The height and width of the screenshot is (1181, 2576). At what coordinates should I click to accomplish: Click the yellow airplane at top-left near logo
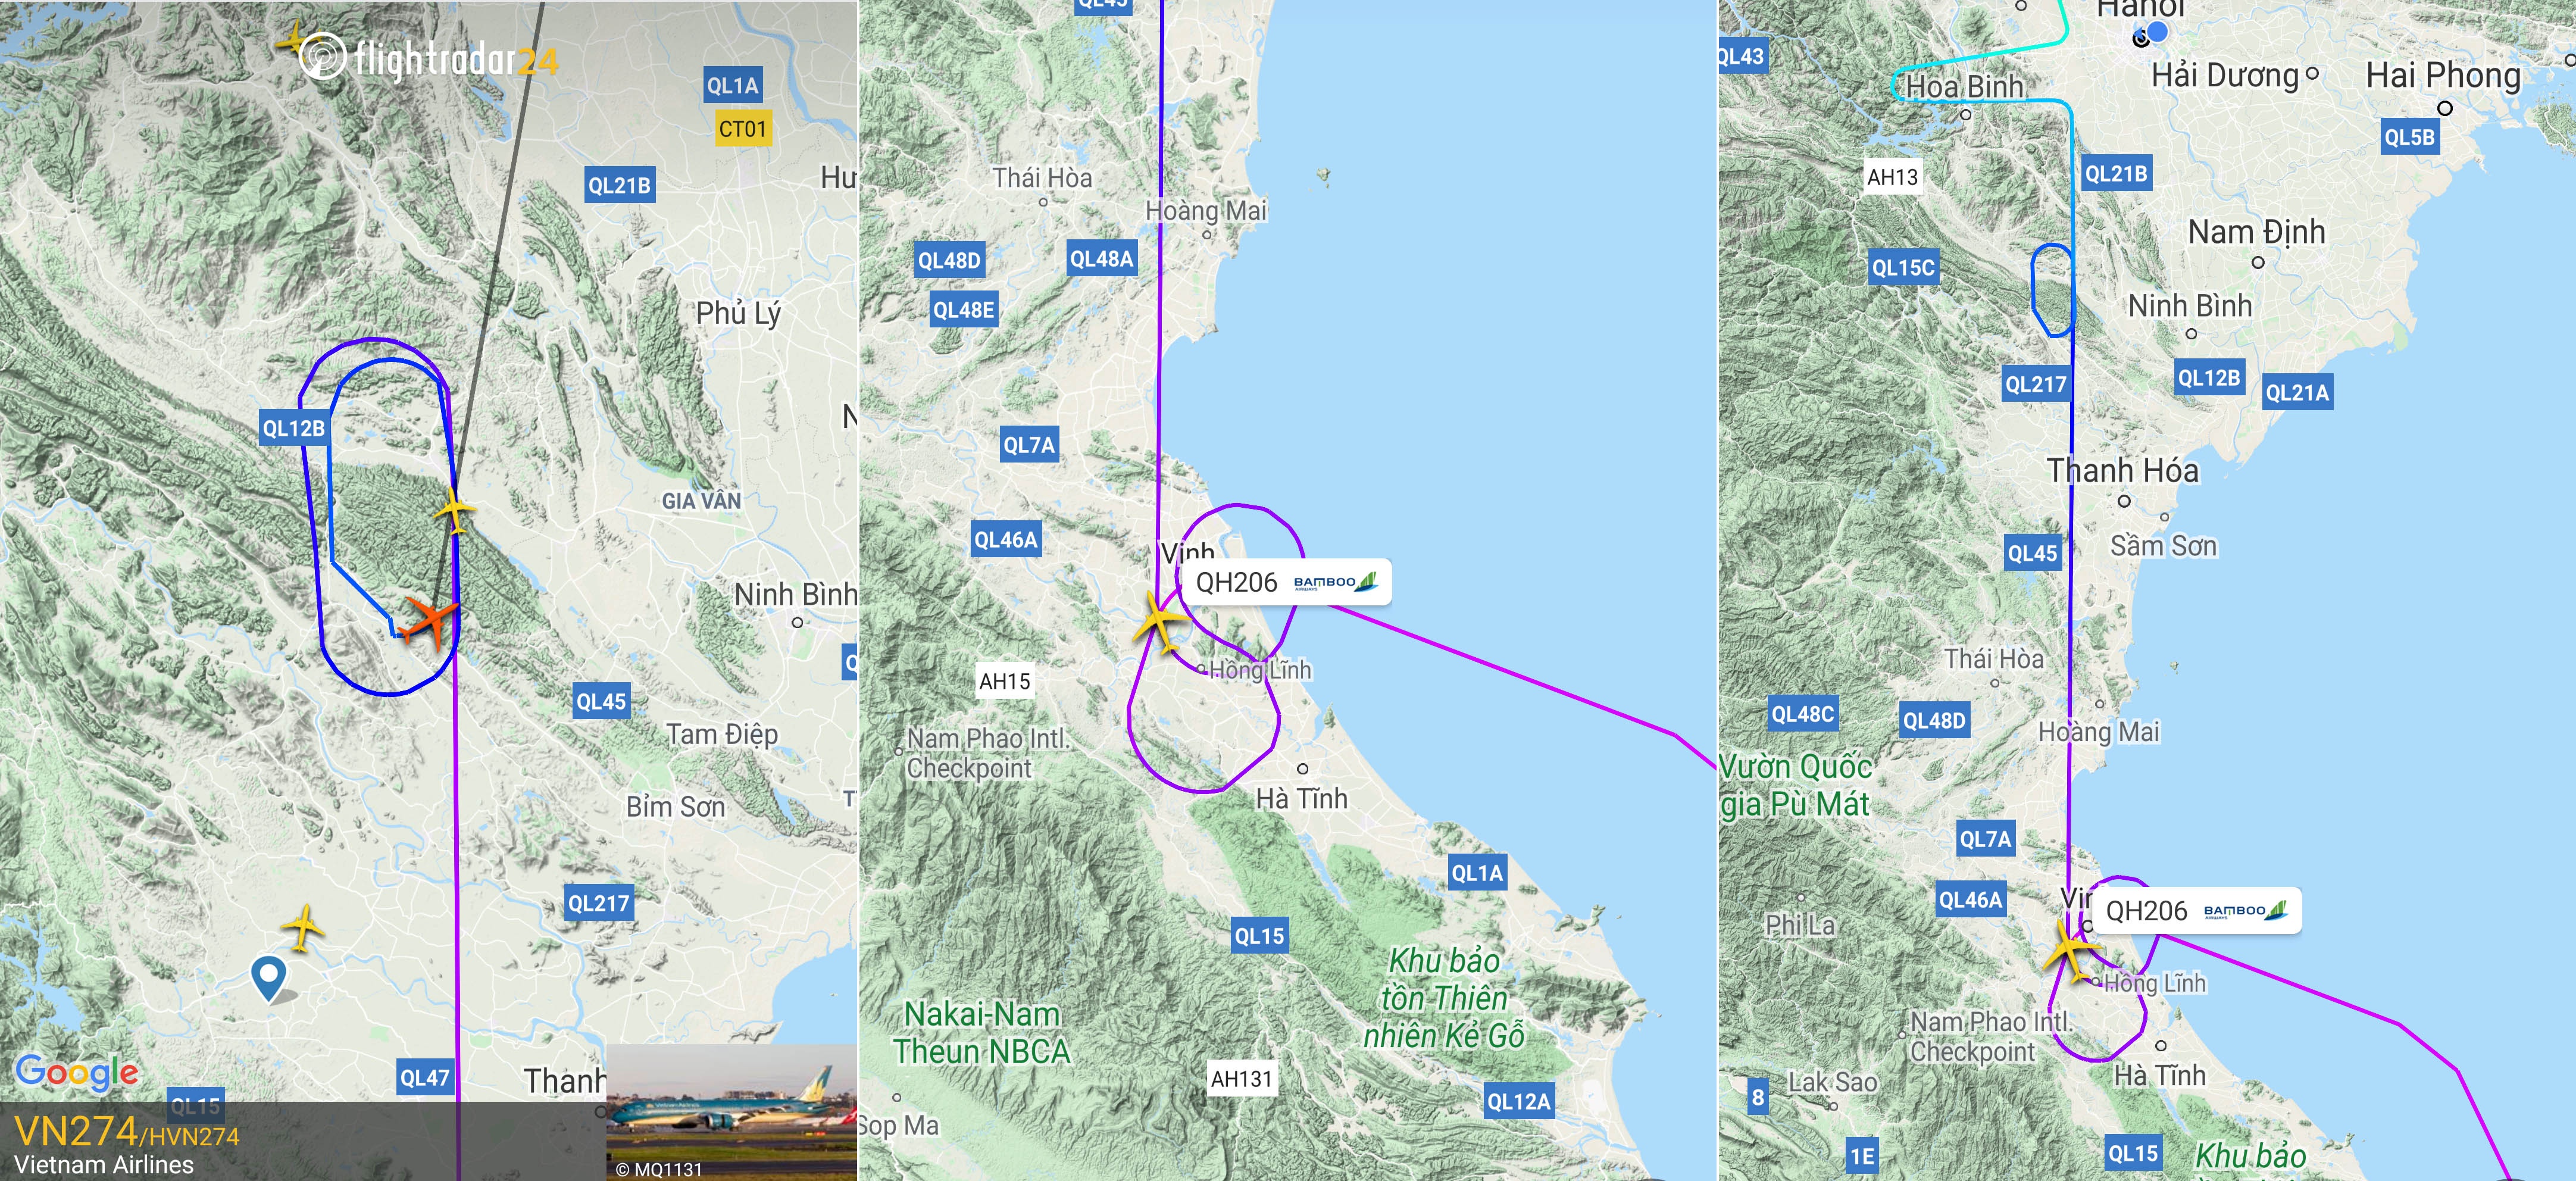(x=291, y=40)
